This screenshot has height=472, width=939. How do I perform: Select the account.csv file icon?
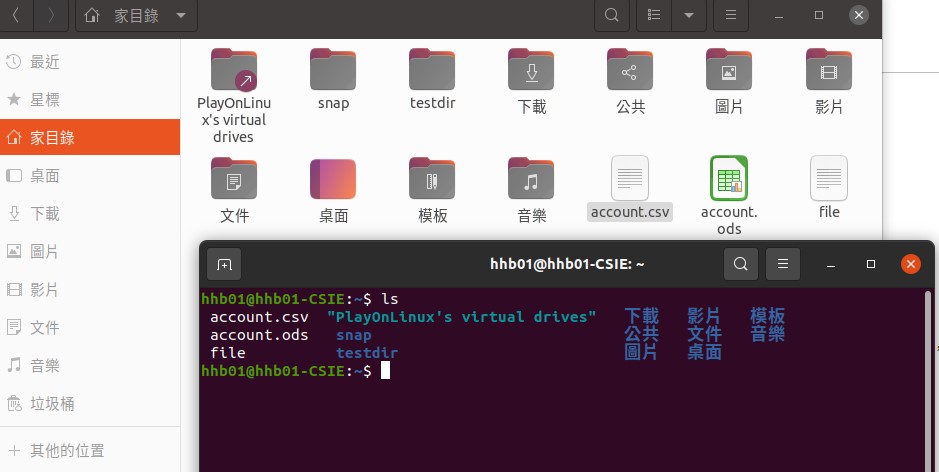pyautogui.click(x=630, y=178)
